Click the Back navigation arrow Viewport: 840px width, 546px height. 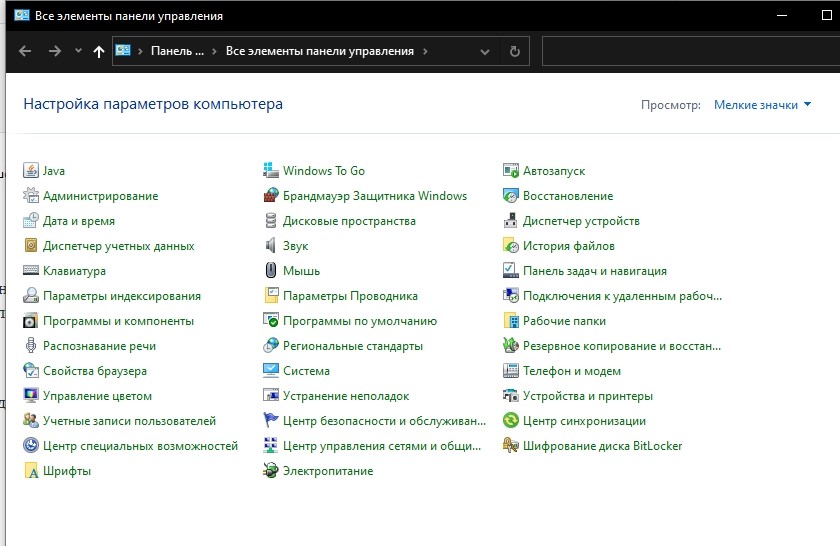(26, 51)
